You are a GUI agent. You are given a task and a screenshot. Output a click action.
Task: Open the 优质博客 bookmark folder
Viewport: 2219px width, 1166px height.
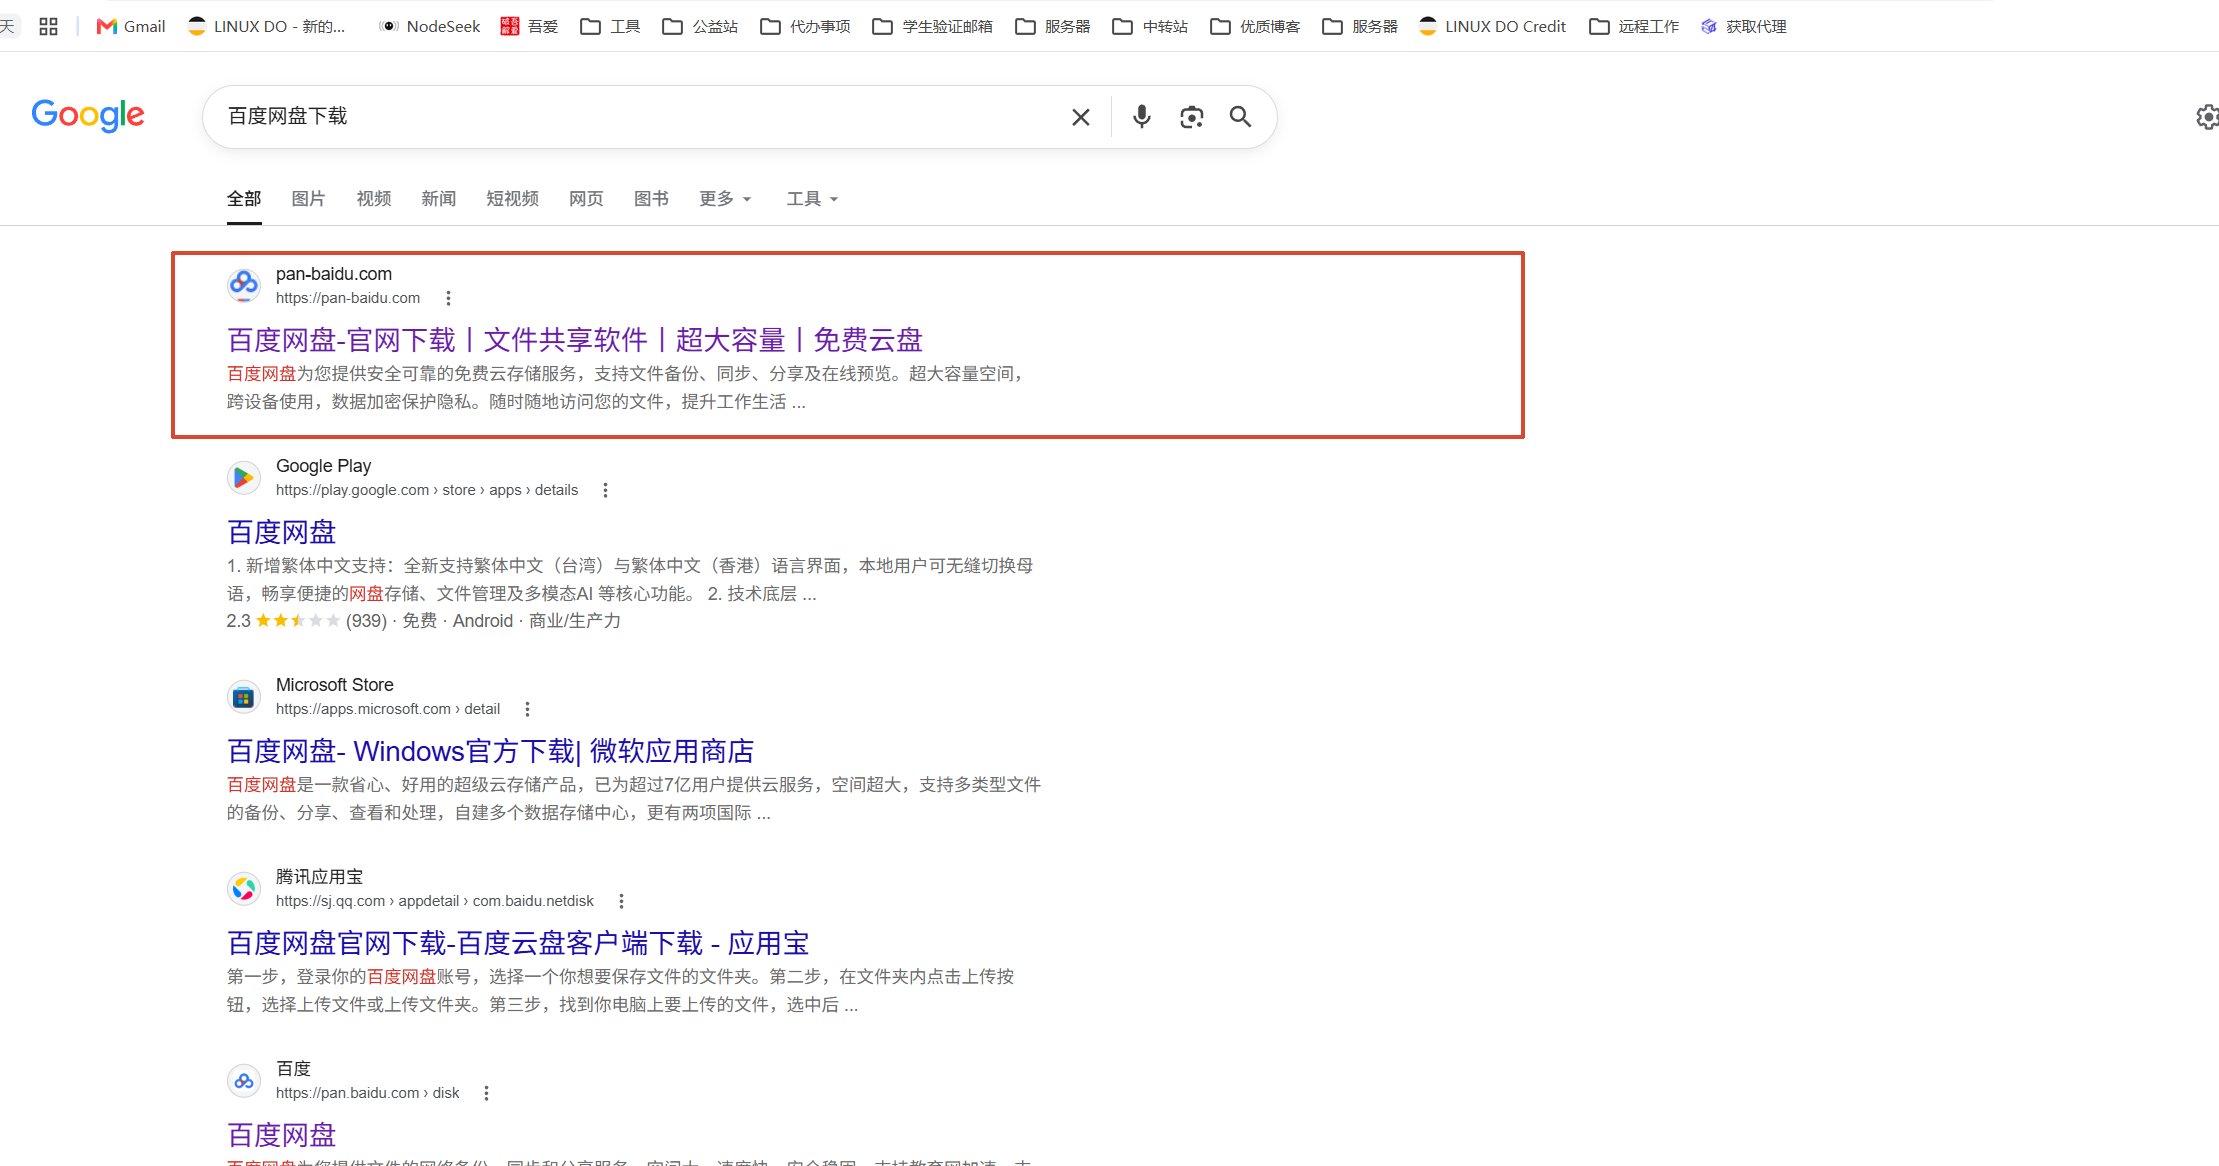pyautogui.click(x=1255, y=26)
